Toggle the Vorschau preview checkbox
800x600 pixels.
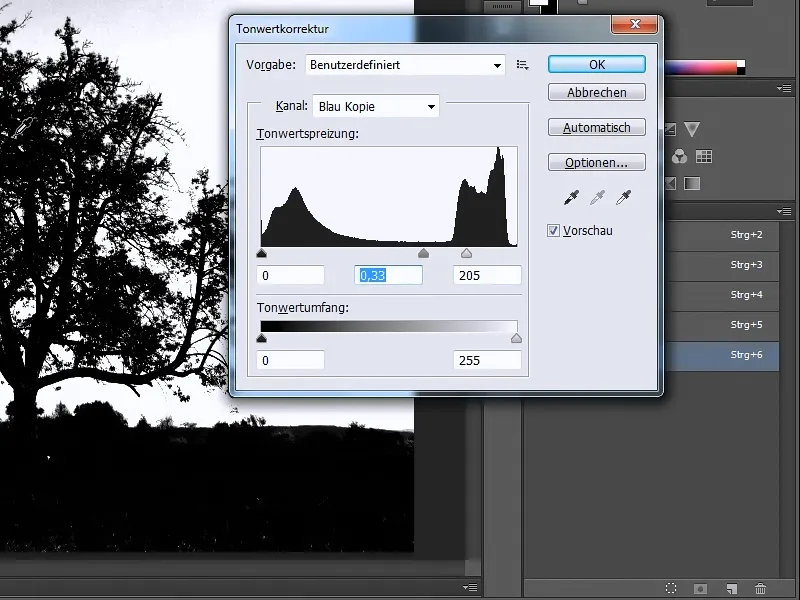point(553,231)
